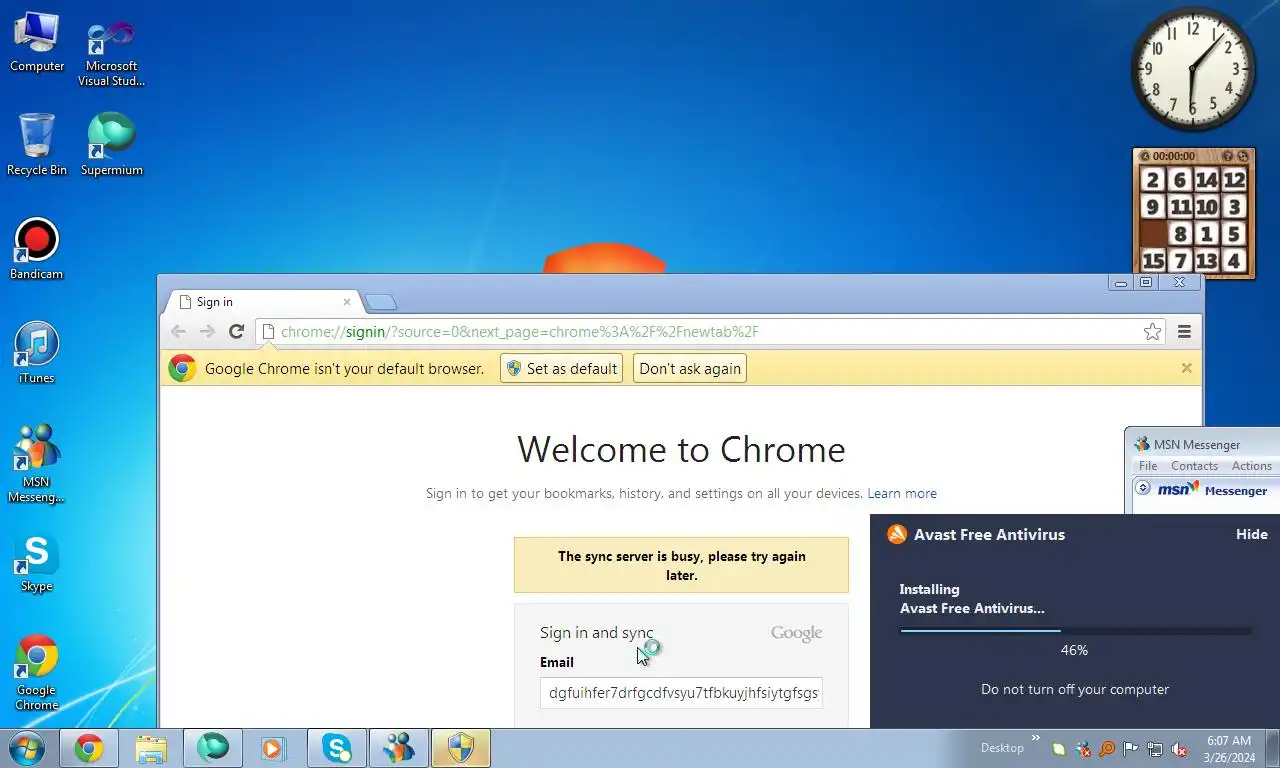Viewport: 1280px width, 768px height.
Task: Click the Show desktop strip
Action: click(x=1273, y=748)
